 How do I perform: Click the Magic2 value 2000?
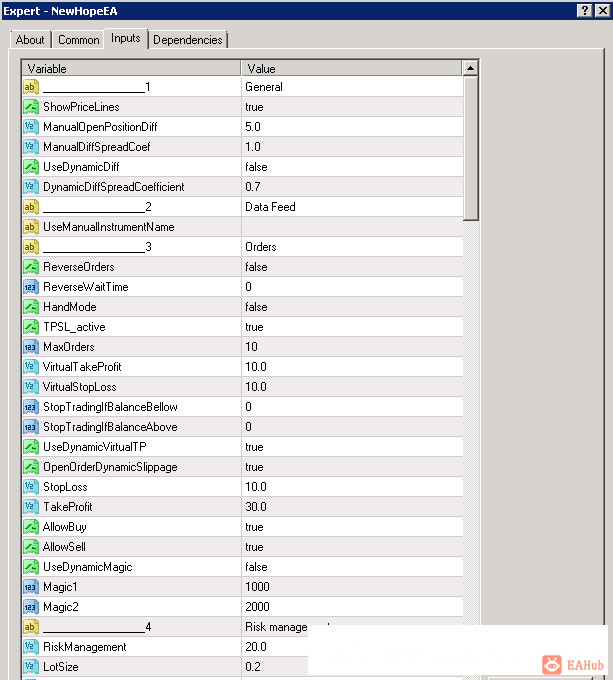(258, 607)
